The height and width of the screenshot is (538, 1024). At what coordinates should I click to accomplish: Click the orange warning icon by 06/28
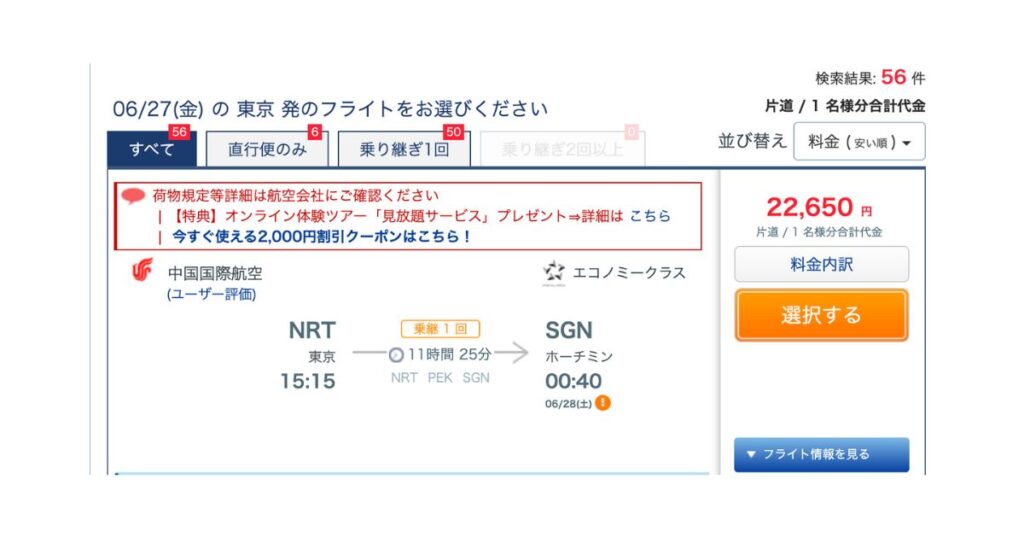point(603,403)
